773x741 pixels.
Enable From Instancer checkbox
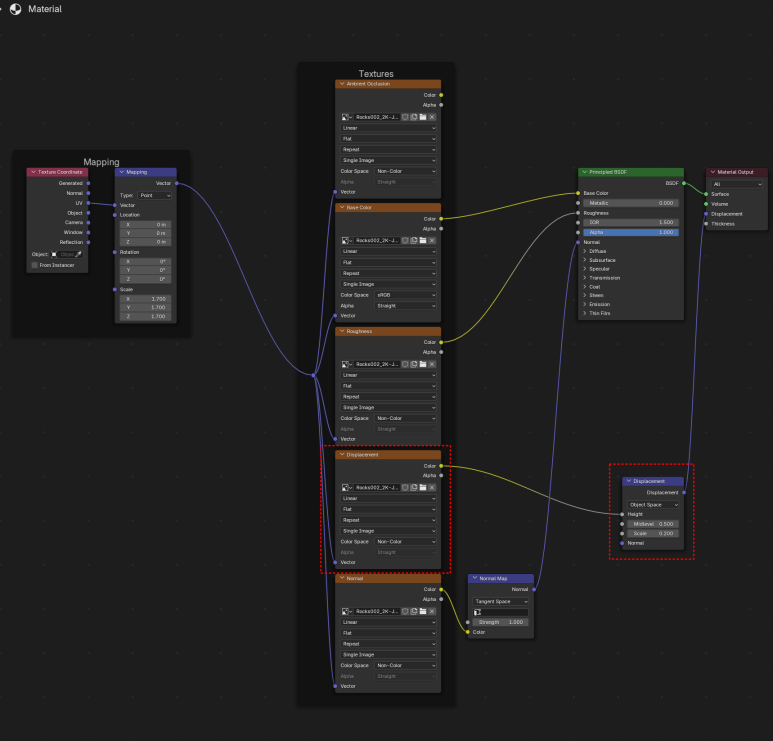[35, 265]
